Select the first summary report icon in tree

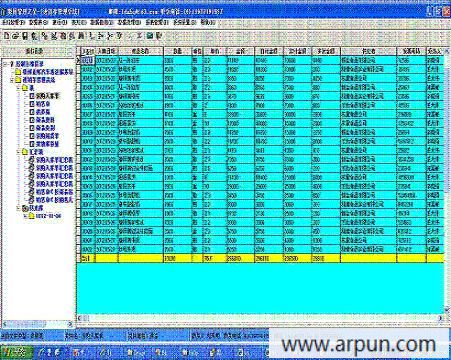point(32,160)
